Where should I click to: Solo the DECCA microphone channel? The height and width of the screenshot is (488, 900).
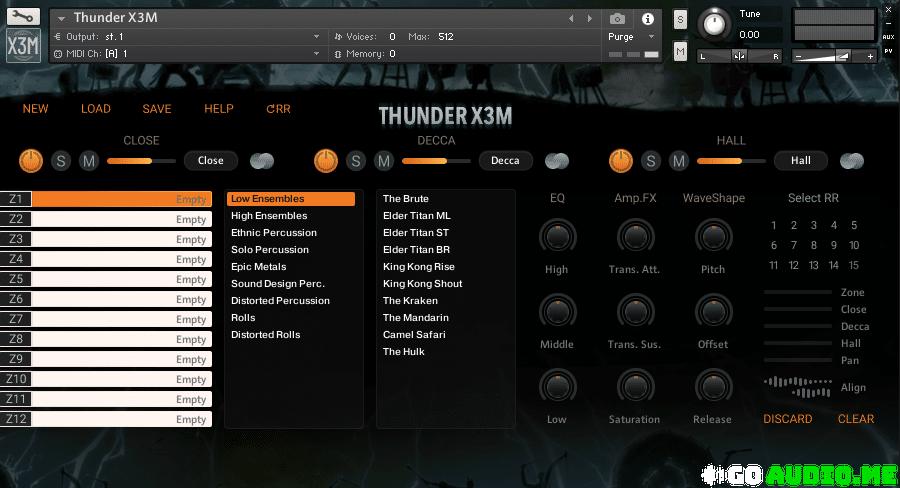point(356,160)
